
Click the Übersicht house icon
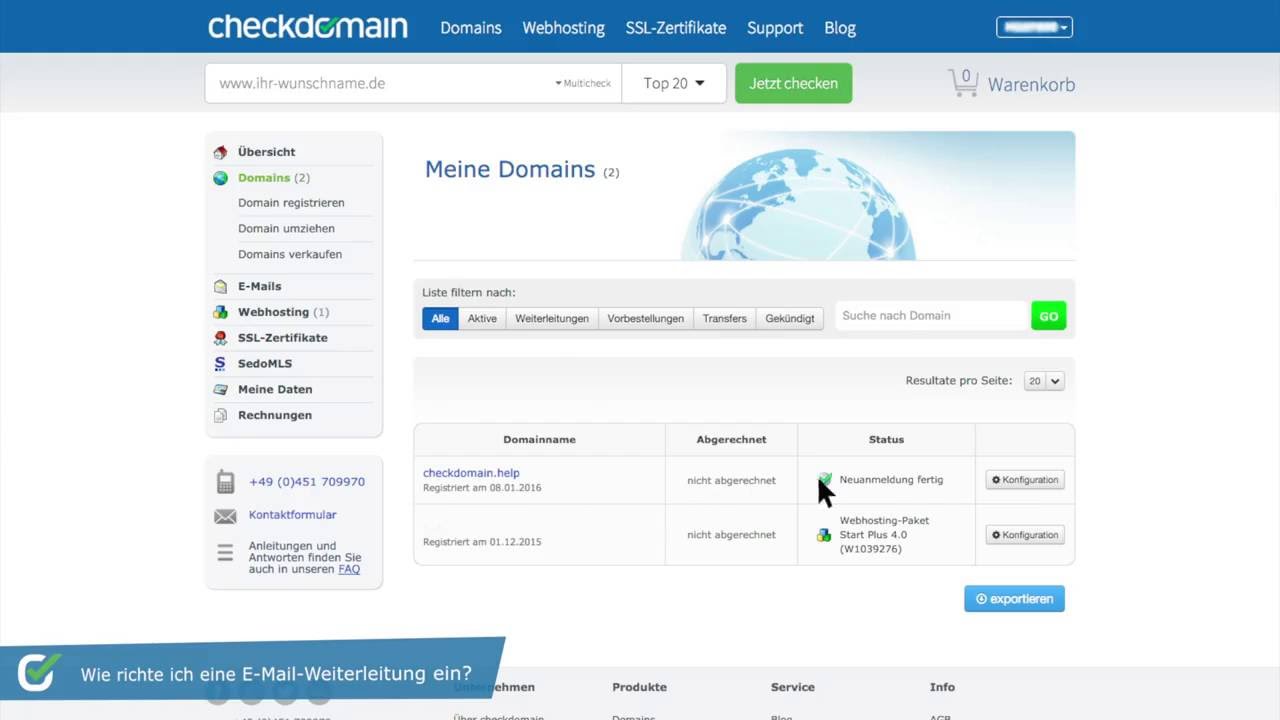point(220,152)
